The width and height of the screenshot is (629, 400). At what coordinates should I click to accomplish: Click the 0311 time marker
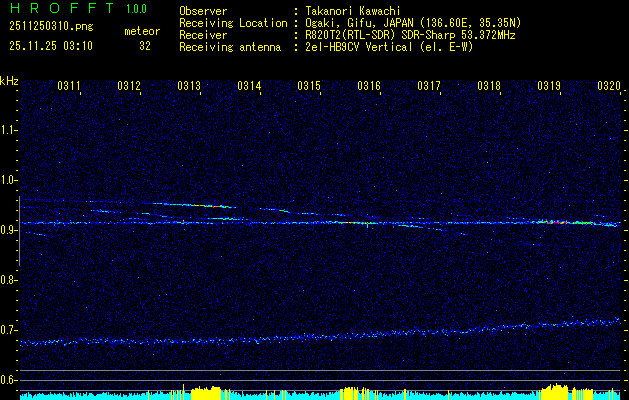click(69, 87)
